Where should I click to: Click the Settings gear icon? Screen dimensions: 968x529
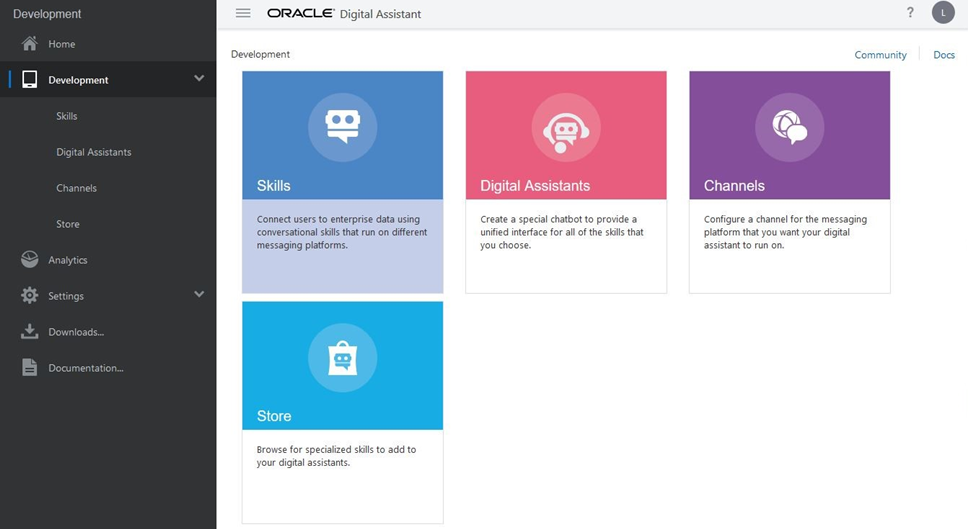tap(29, 295)
